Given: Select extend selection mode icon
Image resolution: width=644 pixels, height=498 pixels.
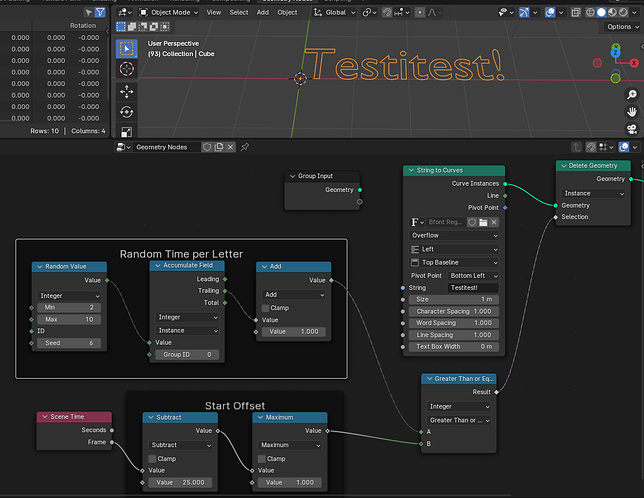Looking at the screenshot, I should click(132, 27).
